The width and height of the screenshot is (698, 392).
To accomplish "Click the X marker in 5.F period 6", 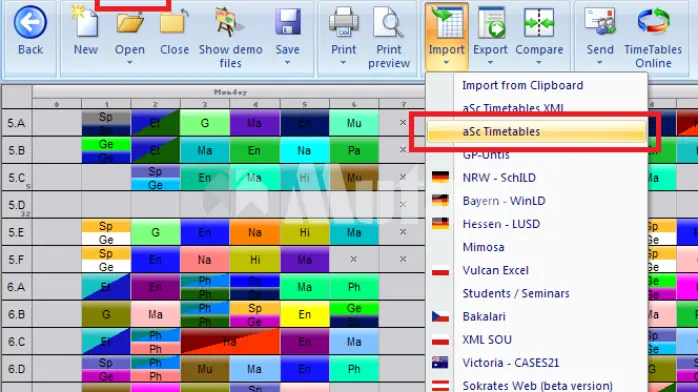I will tap(353, 259).
